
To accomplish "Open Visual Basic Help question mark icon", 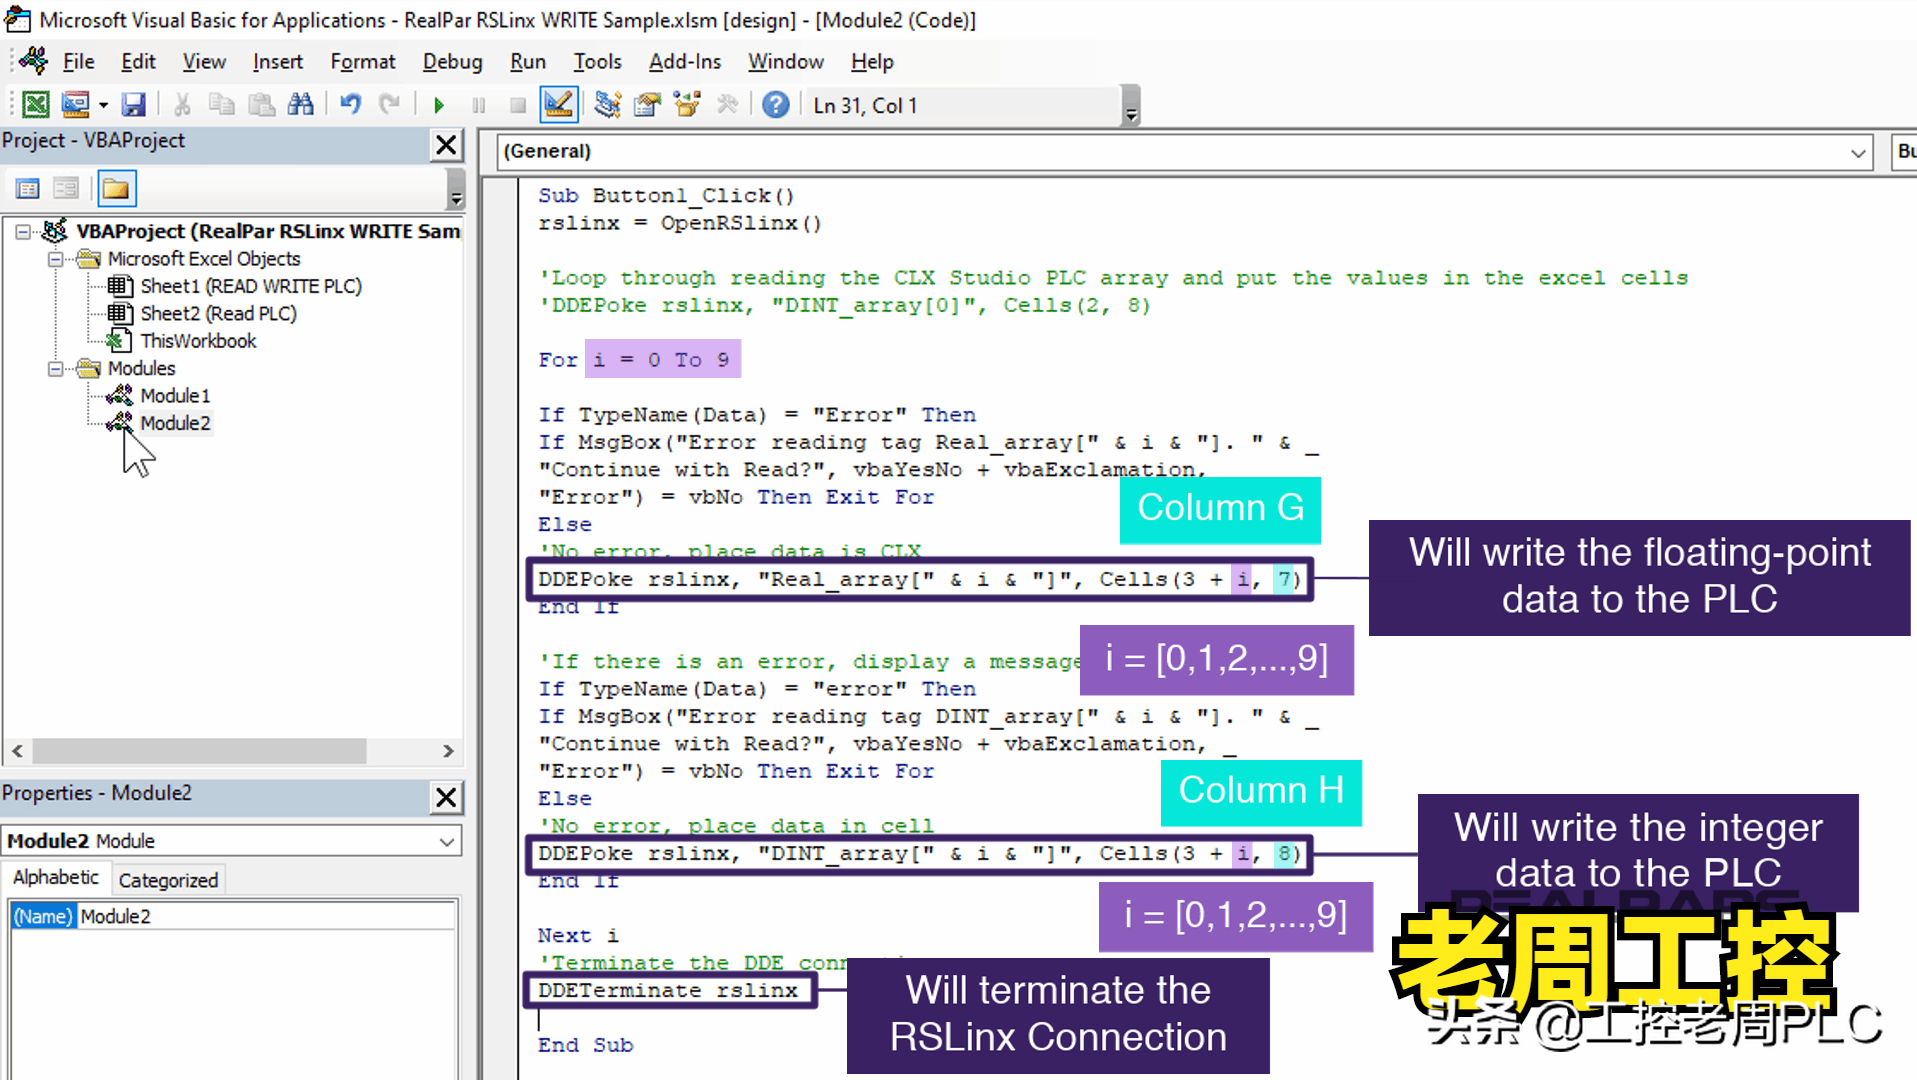I will tap(776, 104).
